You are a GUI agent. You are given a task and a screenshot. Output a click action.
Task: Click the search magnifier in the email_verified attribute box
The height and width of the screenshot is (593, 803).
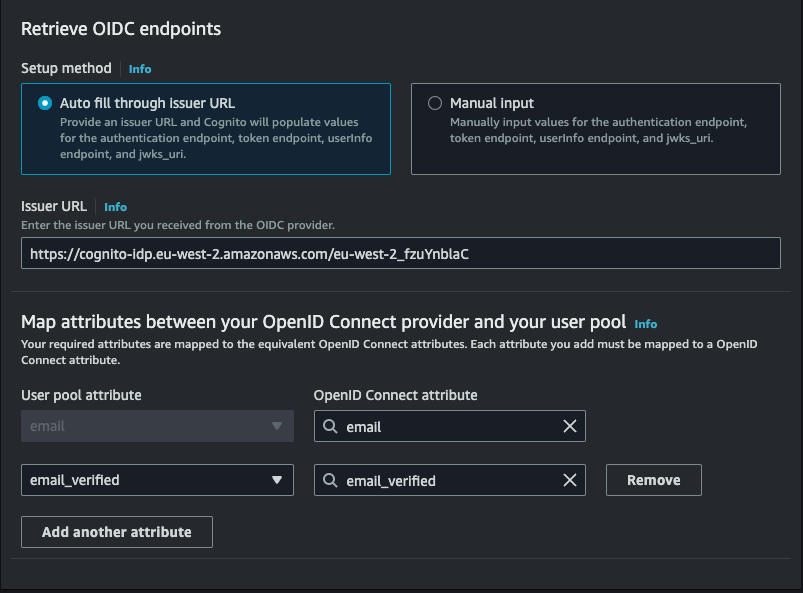(329, 480)
